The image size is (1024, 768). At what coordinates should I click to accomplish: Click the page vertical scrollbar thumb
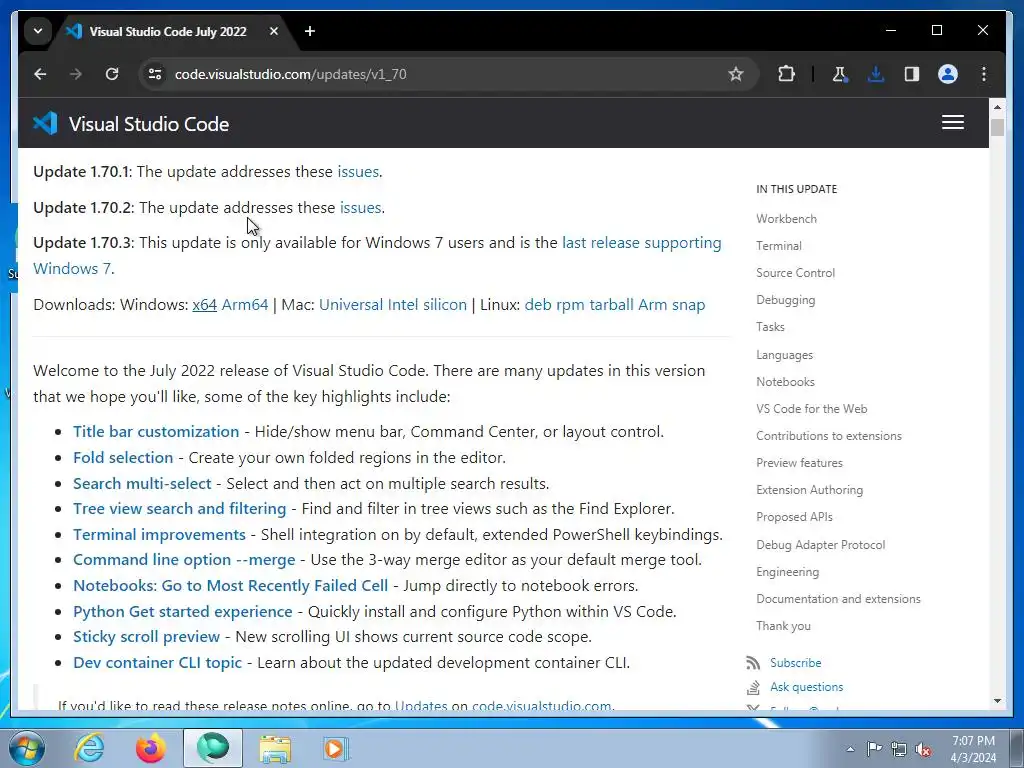[997, 127]
